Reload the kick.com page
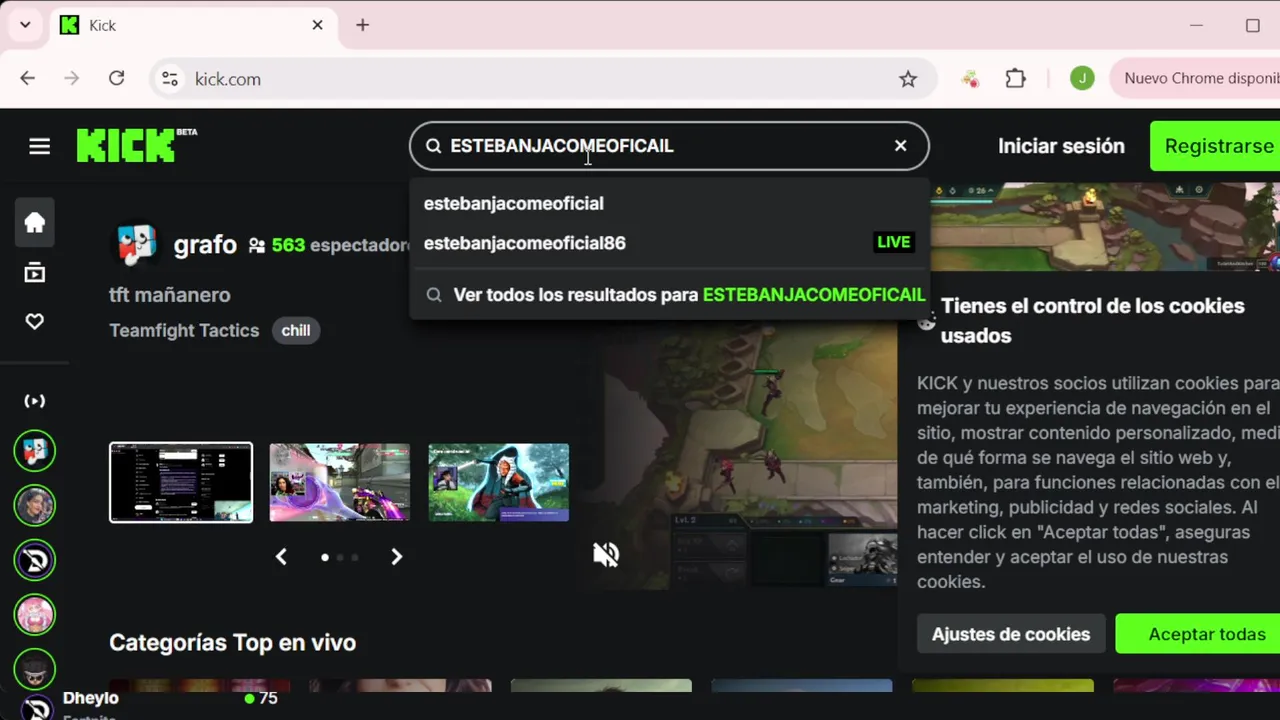Image resolution: width=1280 pixels, height=720 pixels. tap(117, 78)
